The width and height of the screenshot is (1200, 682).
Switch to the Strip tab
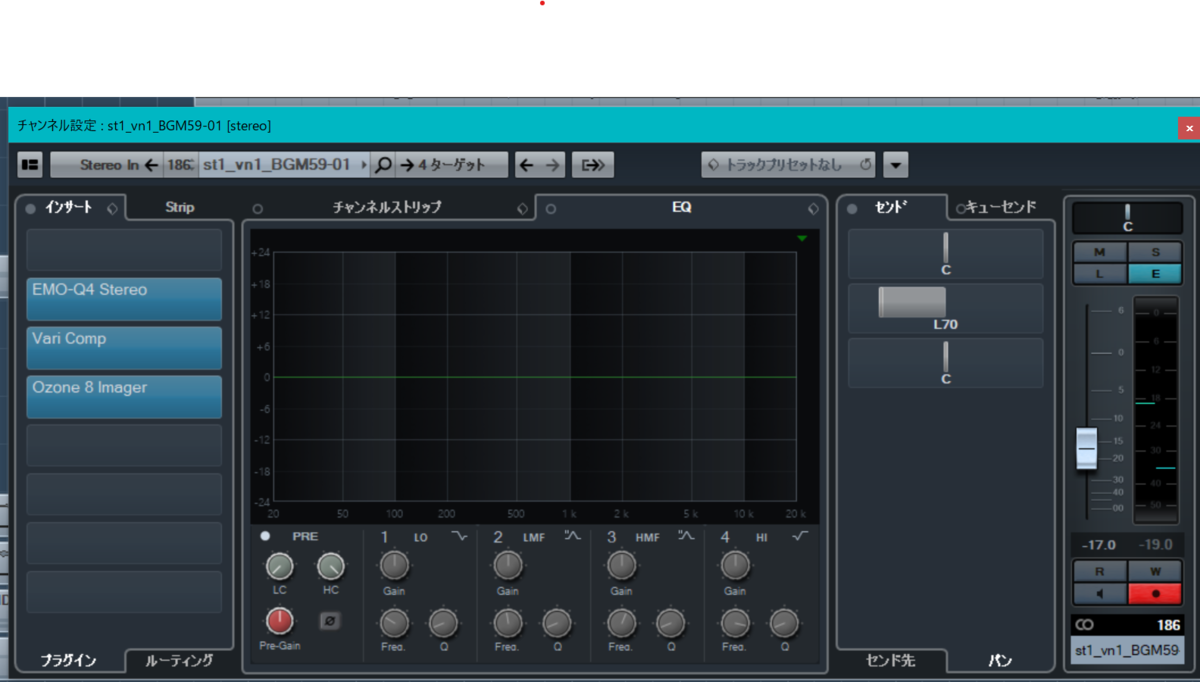point(180,207)
